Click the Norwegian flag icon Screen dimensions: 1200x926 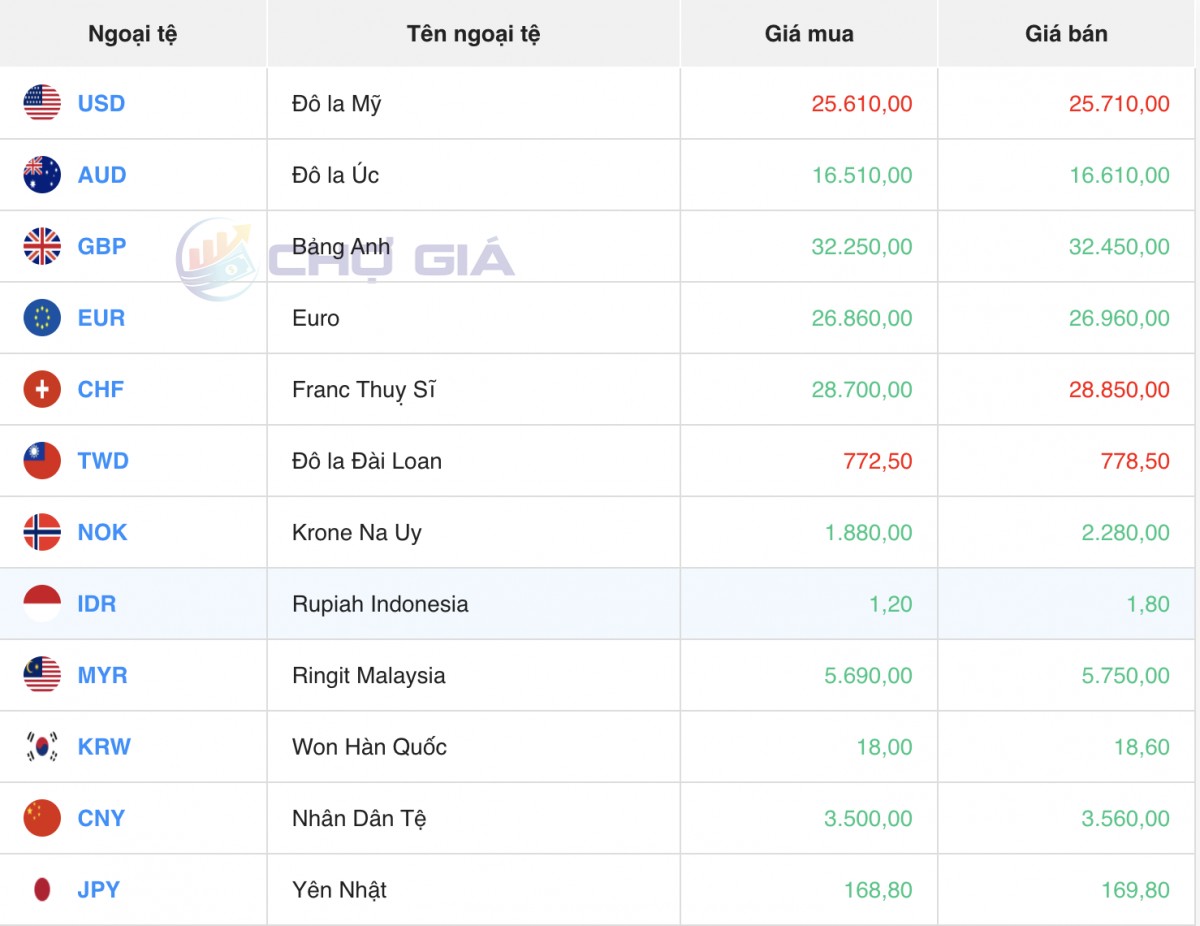pos(42,532)
